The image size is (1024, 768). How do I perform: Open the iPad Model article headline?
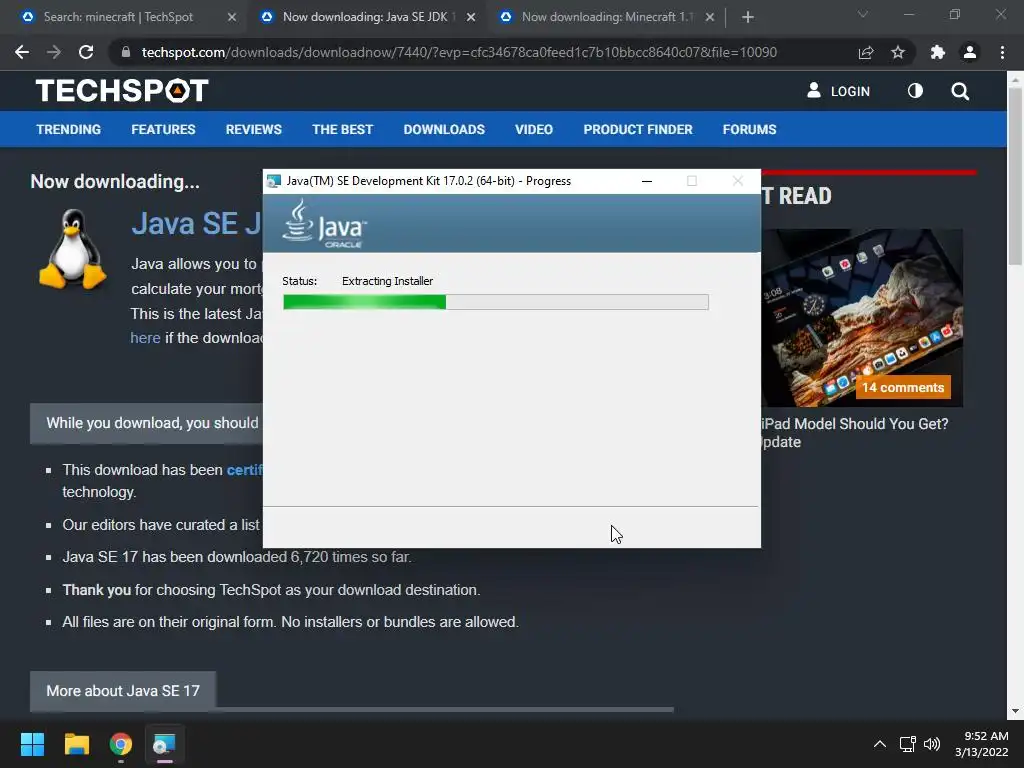coord(854,432)
